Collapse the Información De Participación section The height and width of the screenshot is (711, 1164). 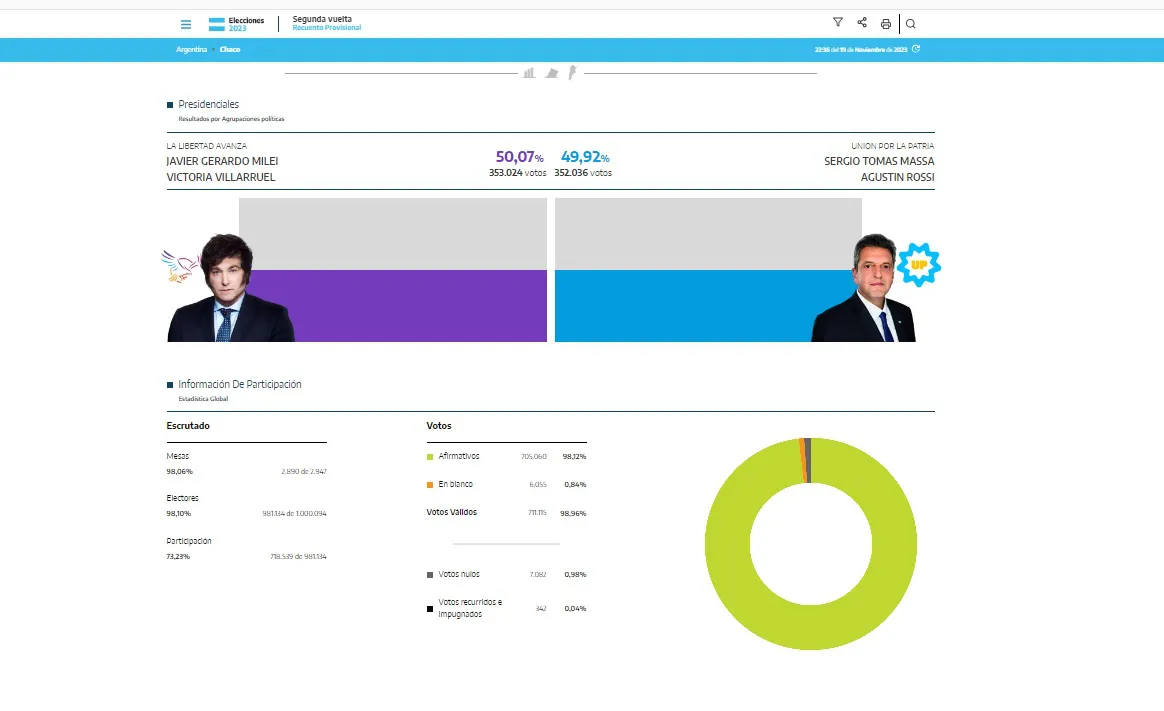[x=168, y=383]
